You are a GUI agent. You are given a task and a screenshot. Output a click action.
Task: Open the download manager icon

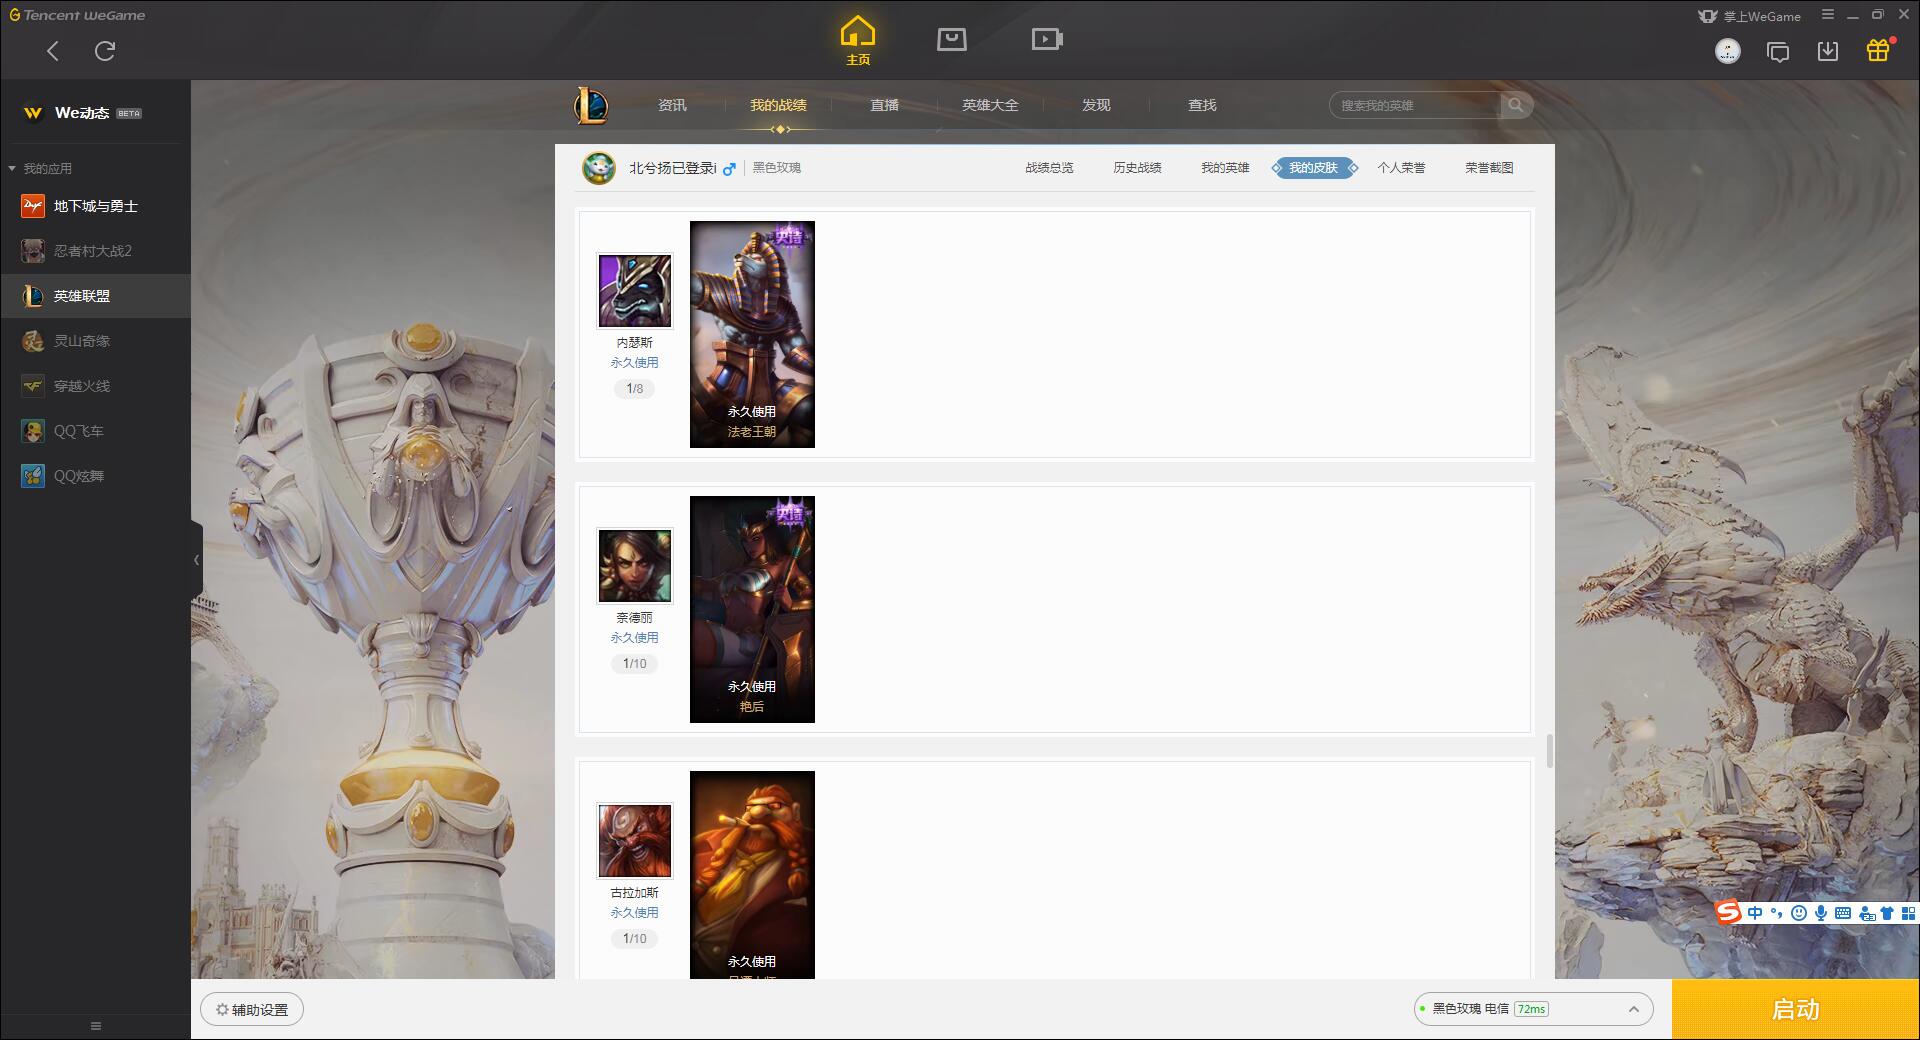[x=1828, y=51]
